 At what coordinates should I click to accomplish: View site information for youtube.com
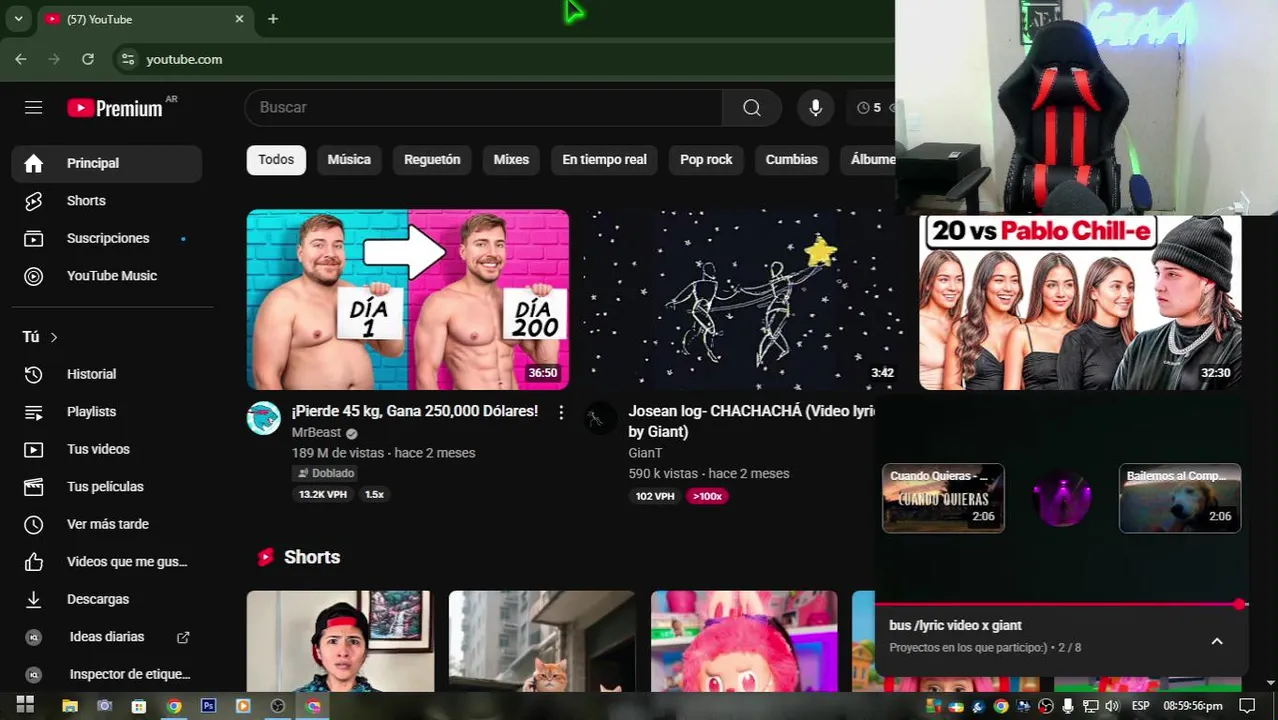(x=127, y=59)
